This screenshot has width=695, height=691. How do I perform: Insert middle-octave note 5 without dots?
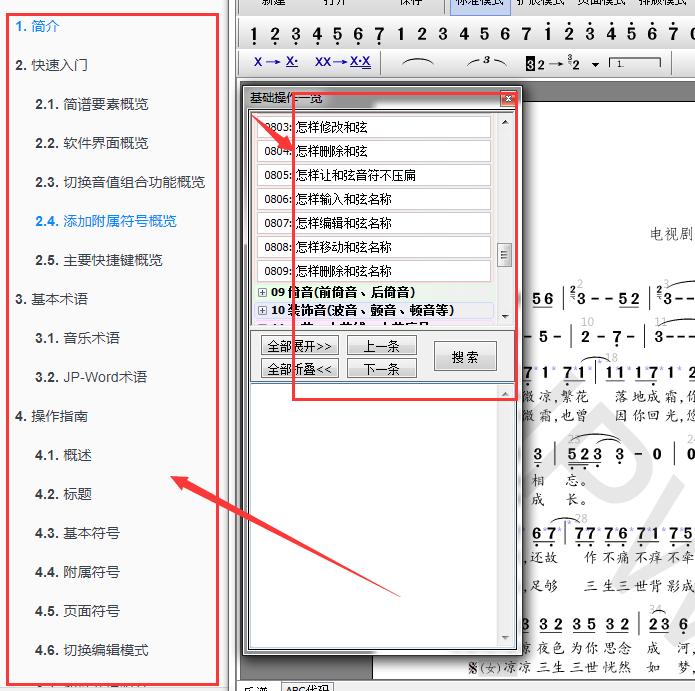pyautogui.click(x=484, y=34)
